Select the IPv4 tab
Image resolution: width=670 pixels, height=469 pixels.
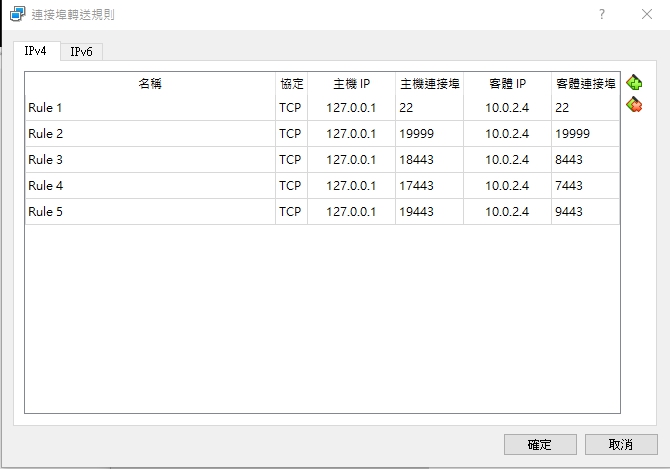pyautogui.click(x=35, y=51)
